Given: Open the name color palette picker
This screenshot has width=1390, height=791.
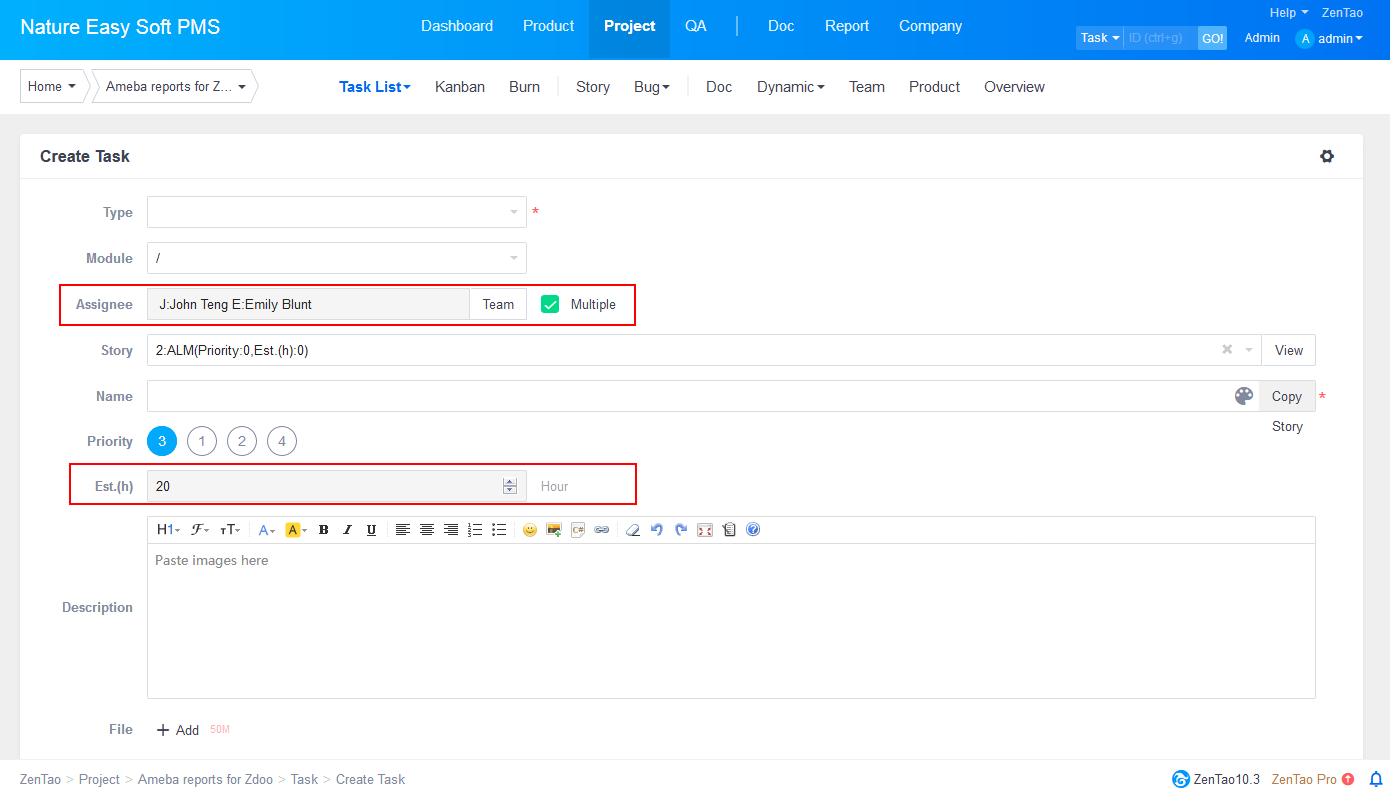Looking at the screenshot, I should (1244, 396).
